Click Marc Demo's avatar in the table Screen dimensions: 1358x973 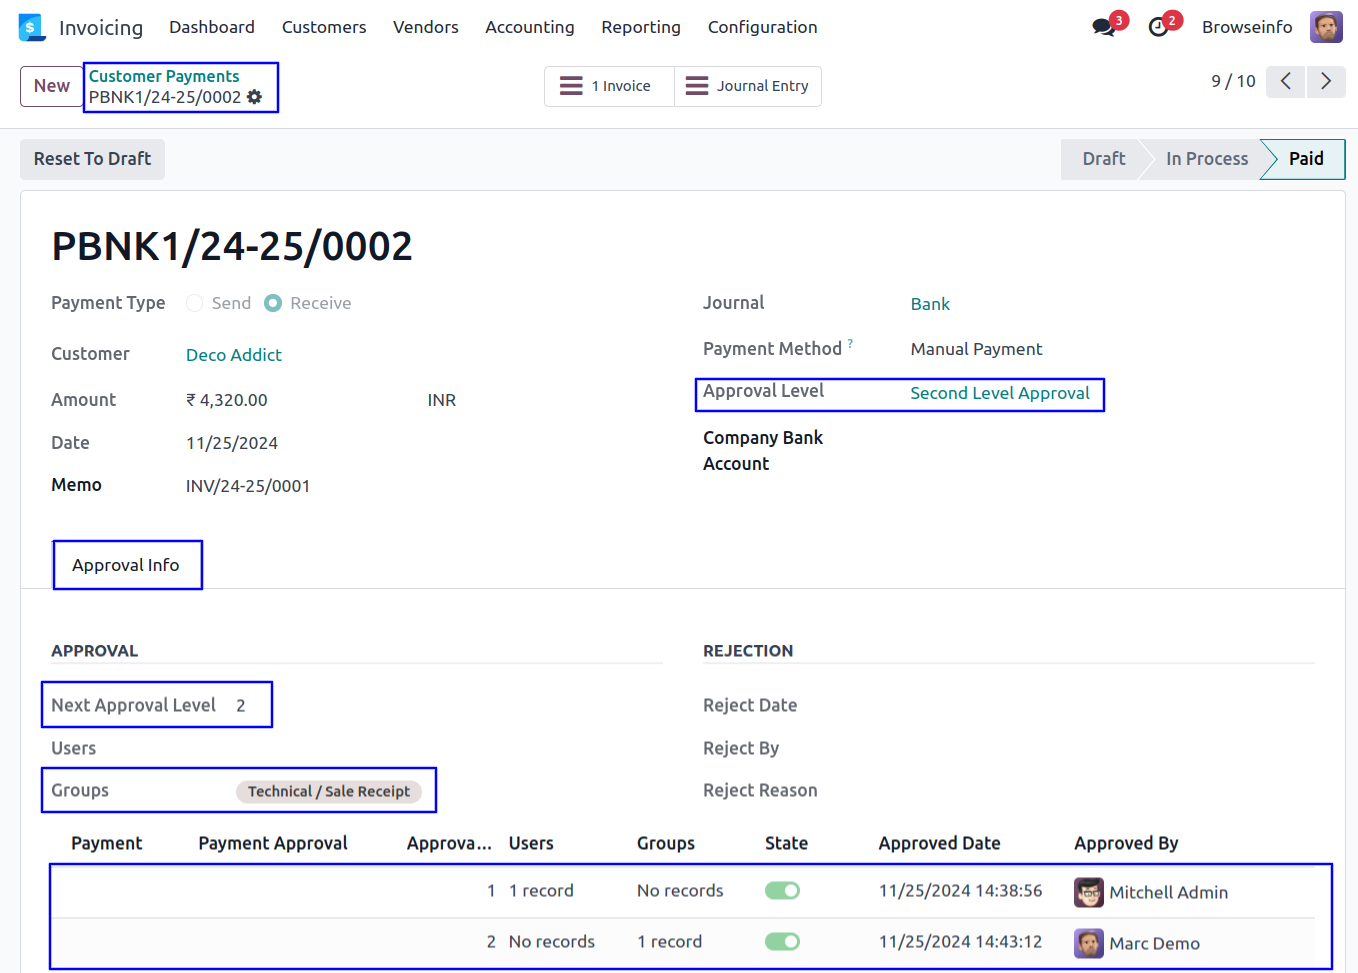(1088, 943)
